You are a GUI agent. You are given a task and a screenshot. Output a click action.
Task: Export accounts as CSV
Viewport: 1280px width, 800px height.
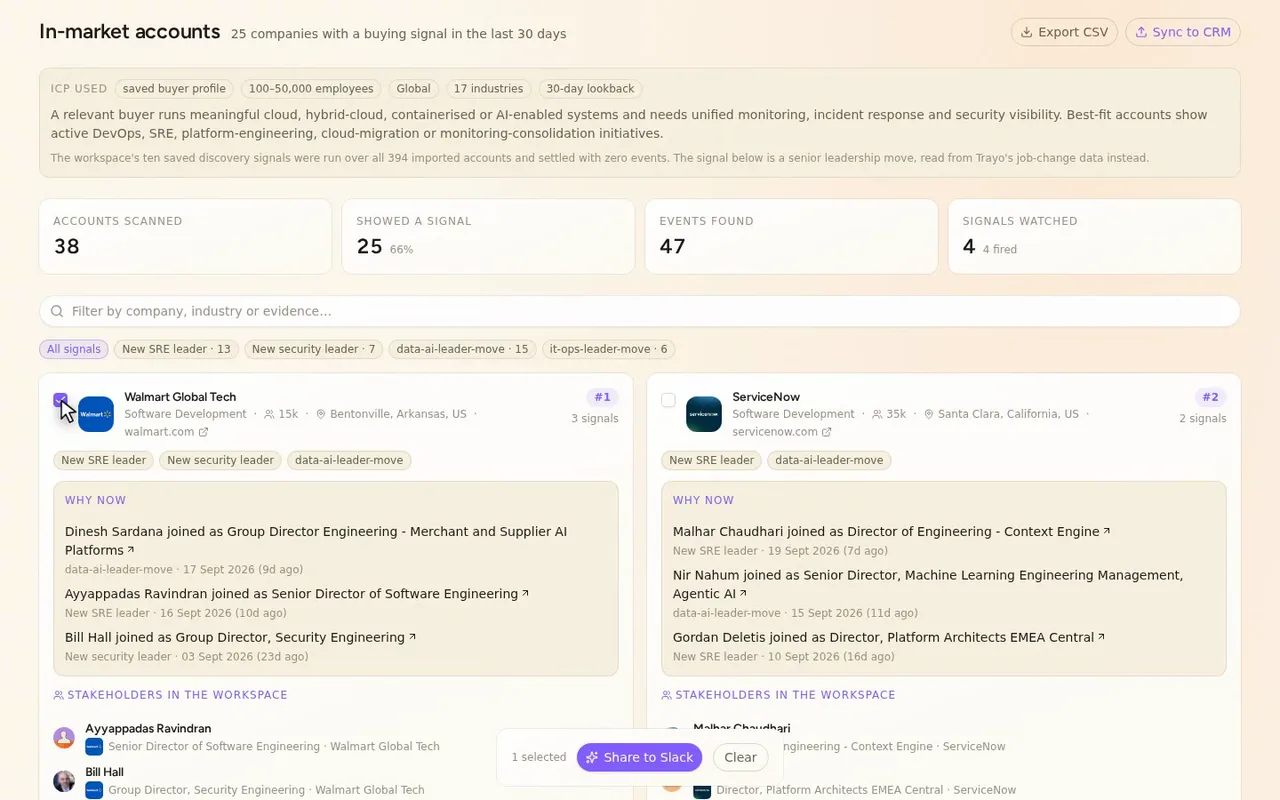tap(1064, 32)
